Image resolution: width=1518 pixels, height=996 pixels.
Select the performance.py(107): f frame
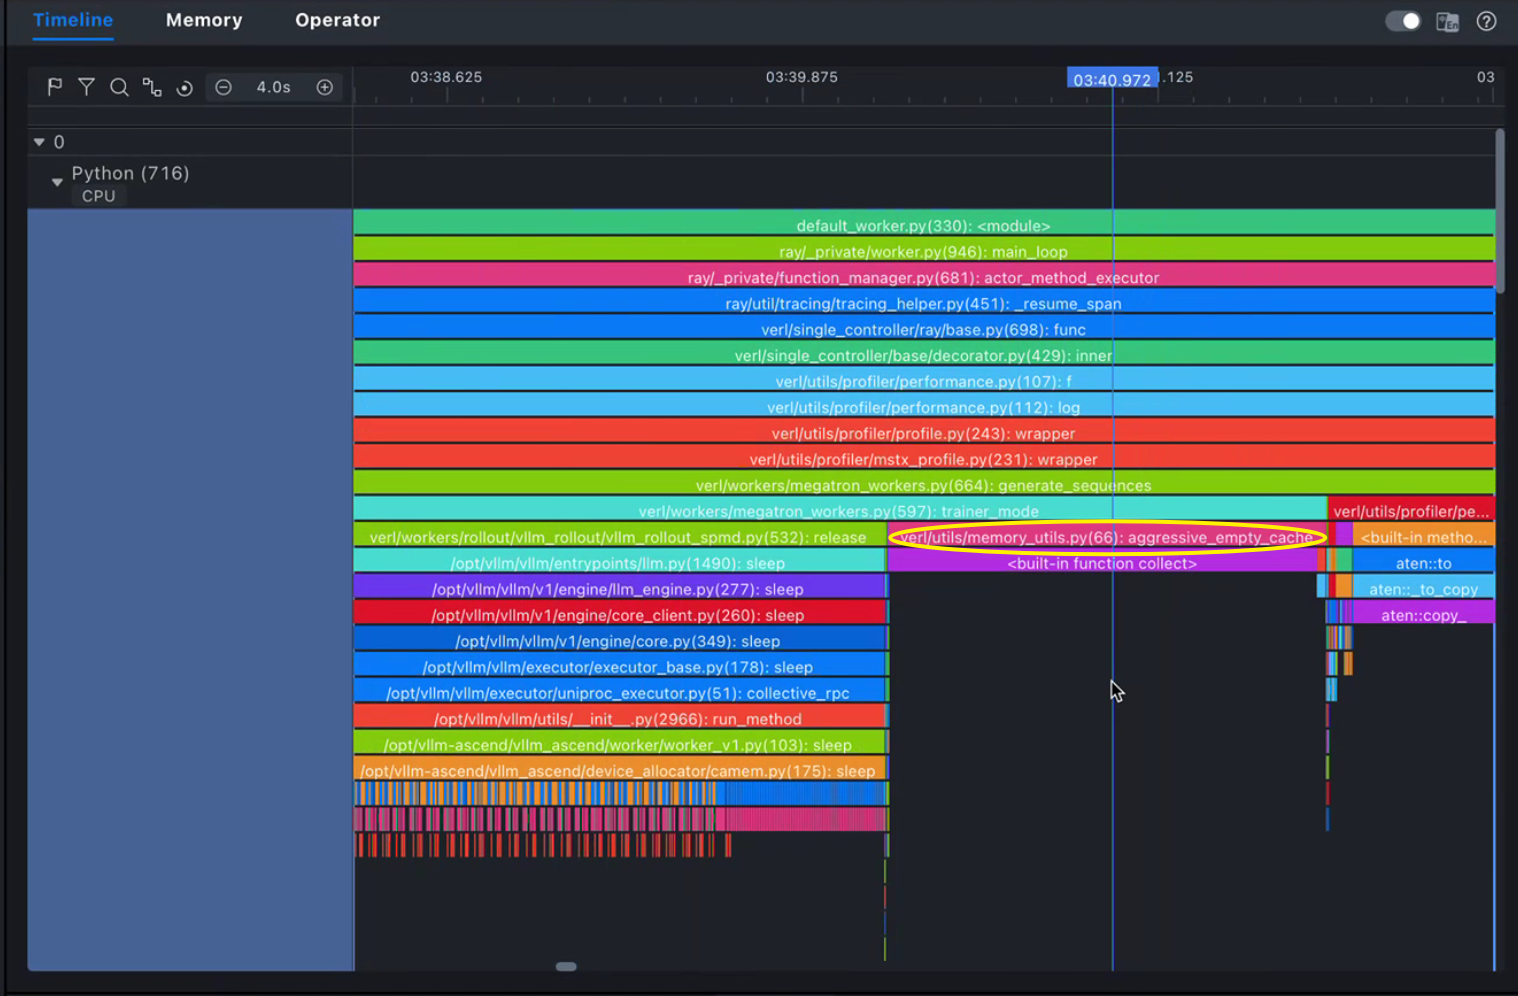point(923,381)
